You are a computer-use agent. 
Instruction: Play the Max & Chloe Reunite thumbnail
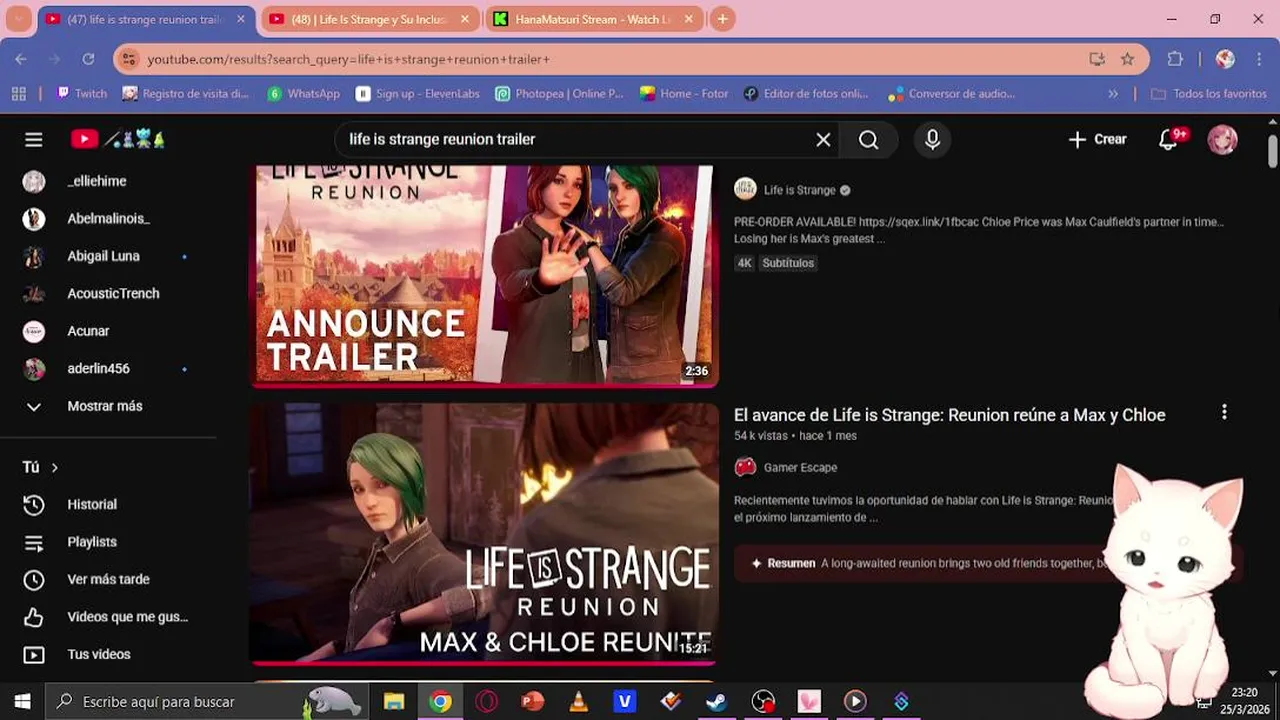click(484, 534)
